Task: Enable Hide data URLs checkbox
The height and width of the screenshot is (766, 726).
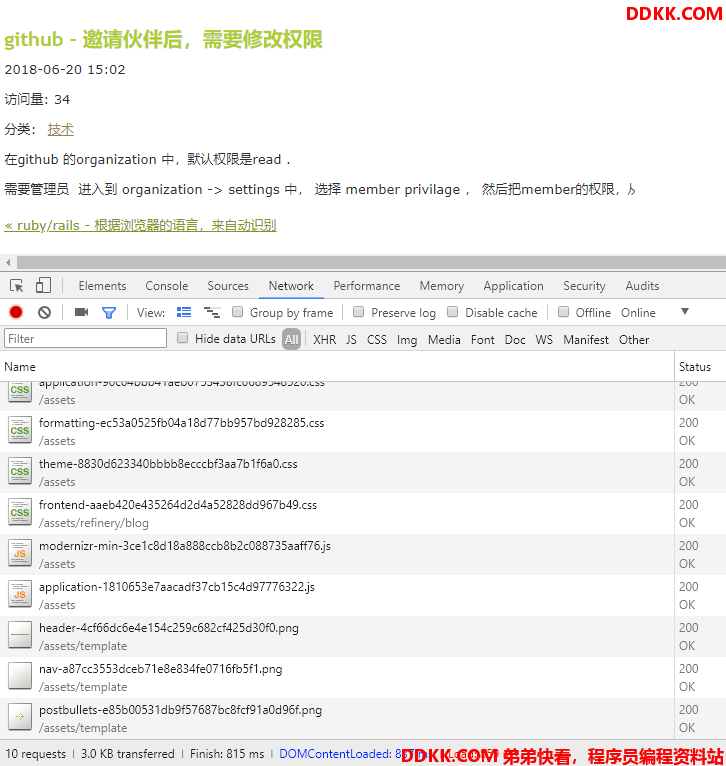Action: pos(182,338)
